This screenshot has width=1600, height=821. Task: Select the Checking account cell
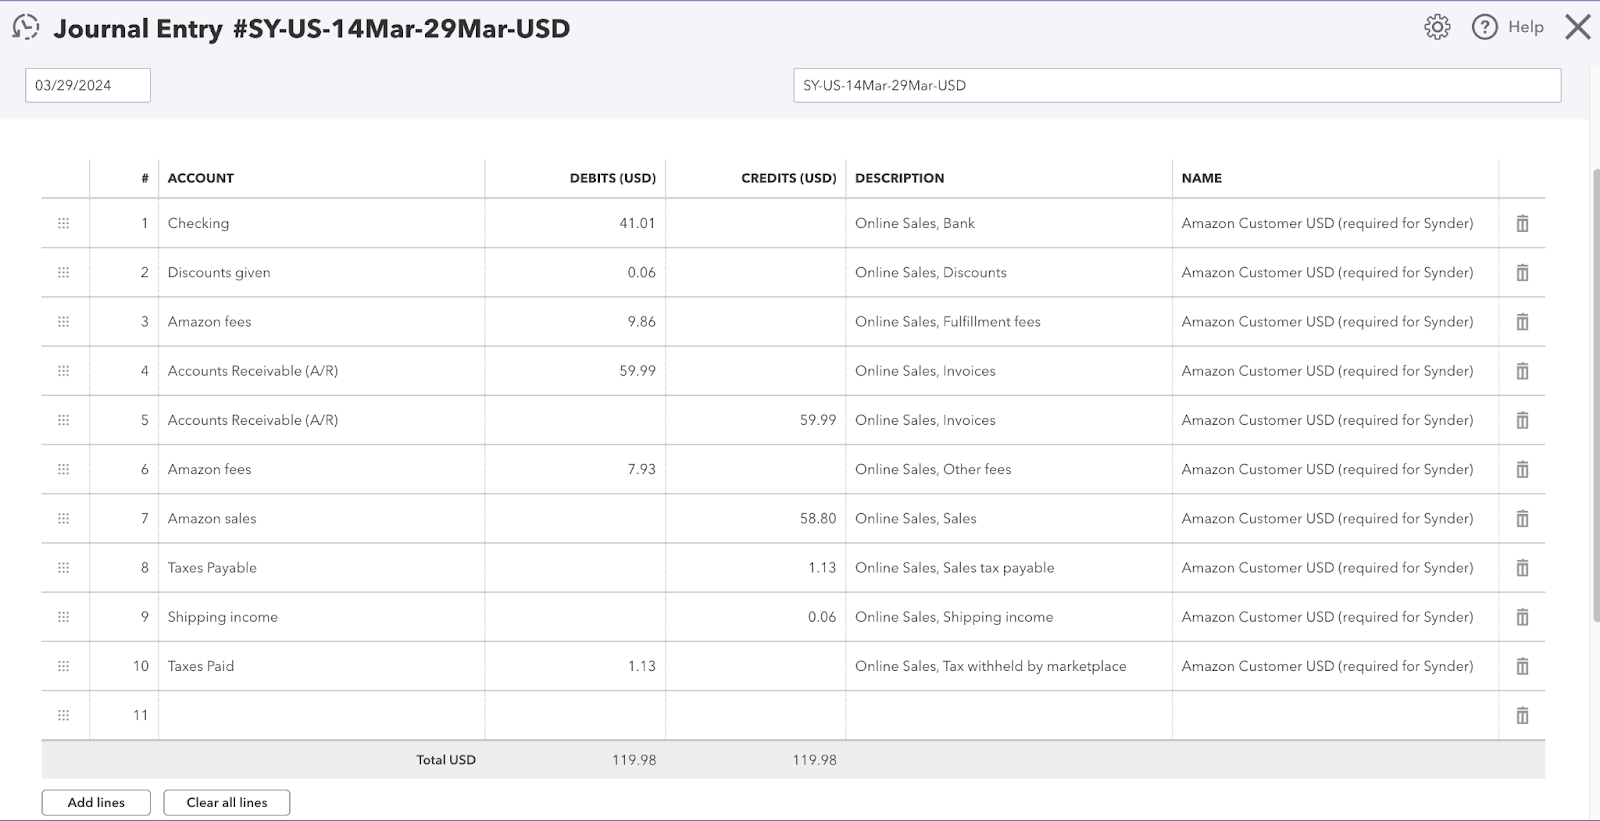(321, 223)
